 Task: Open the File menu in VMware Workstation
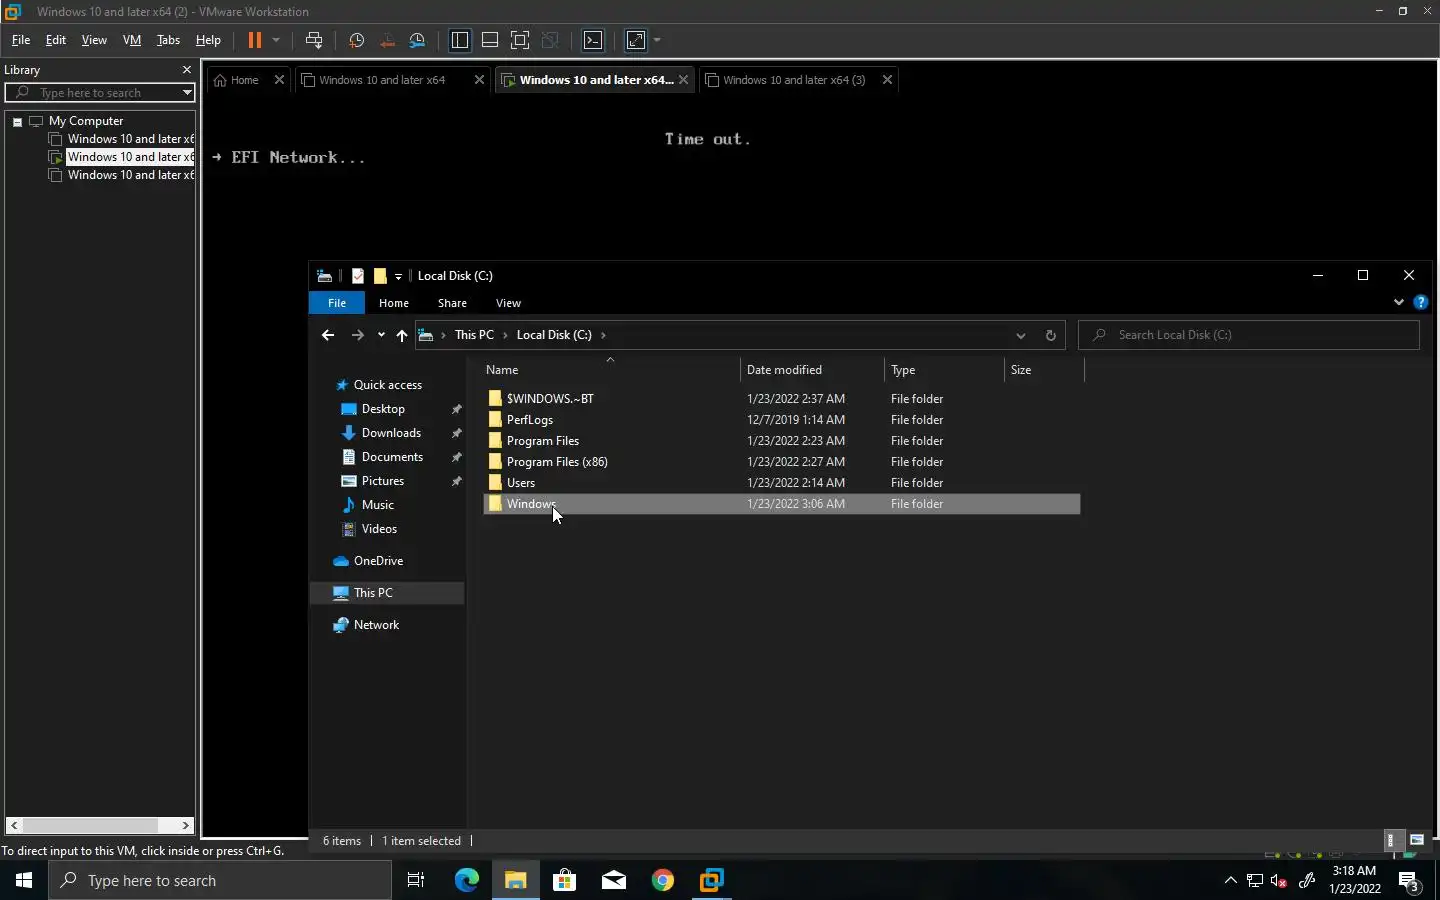tap(20, 40)
